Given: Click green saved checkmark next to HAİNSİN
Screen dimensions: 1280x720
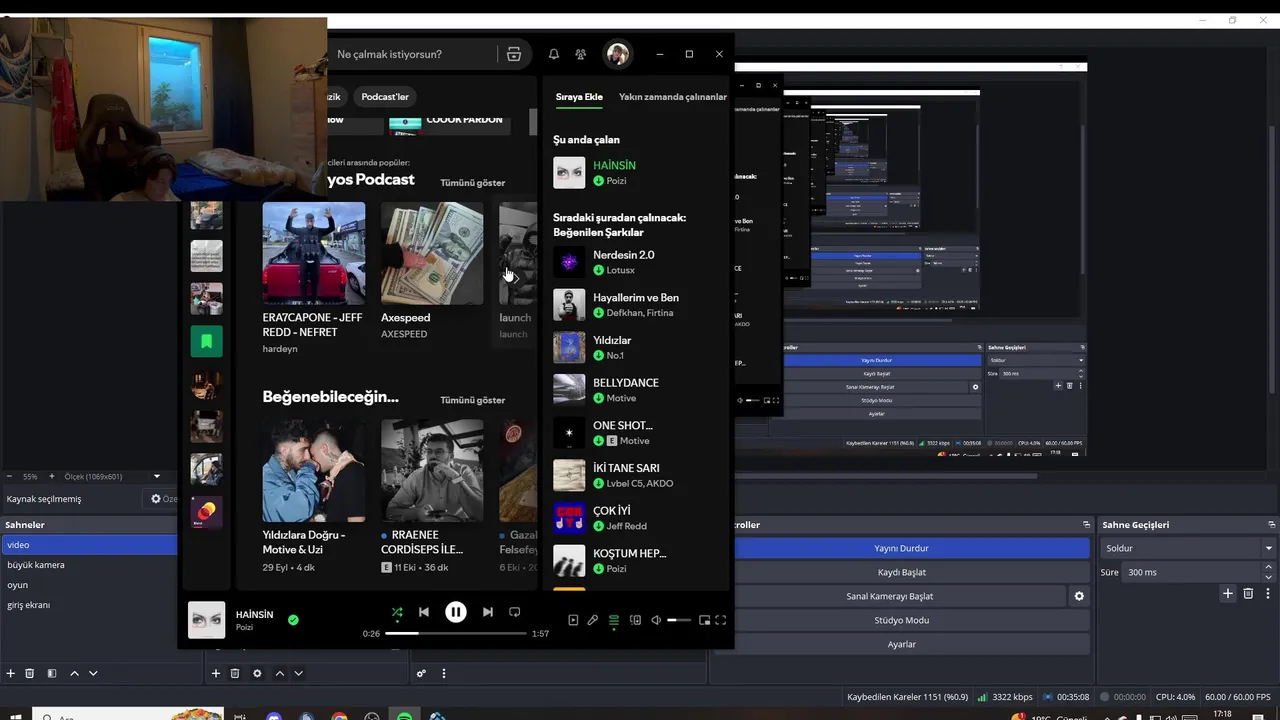Looking at the screenshot, I should pyautogui.click(x=293, y=620).
